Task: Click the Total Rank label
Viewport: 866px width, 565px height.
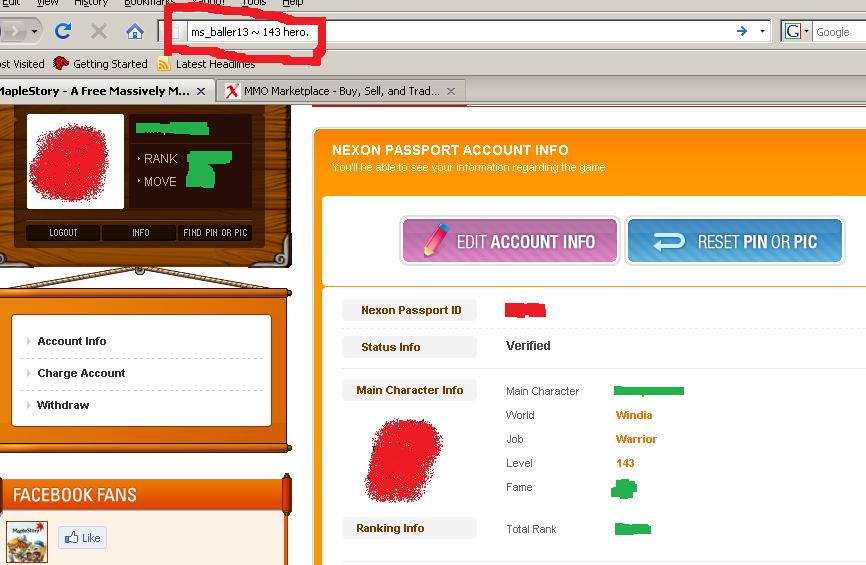Action: click(531, 530)
